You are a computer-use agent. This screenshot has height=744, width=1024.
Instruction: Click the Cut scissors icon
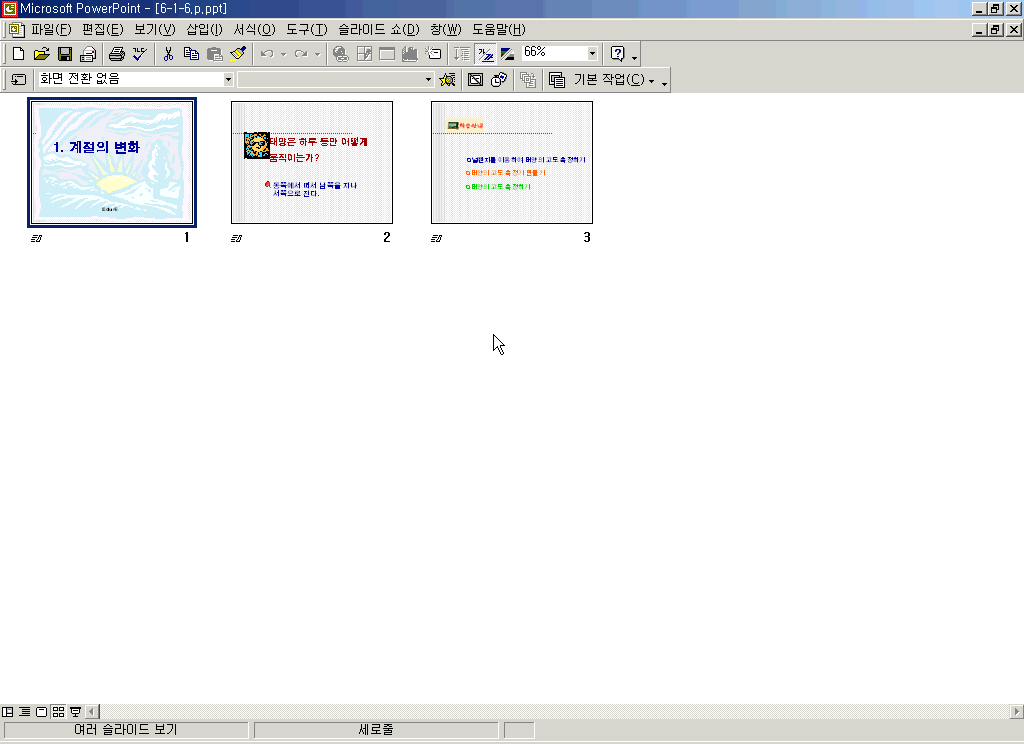click(168, 54)
